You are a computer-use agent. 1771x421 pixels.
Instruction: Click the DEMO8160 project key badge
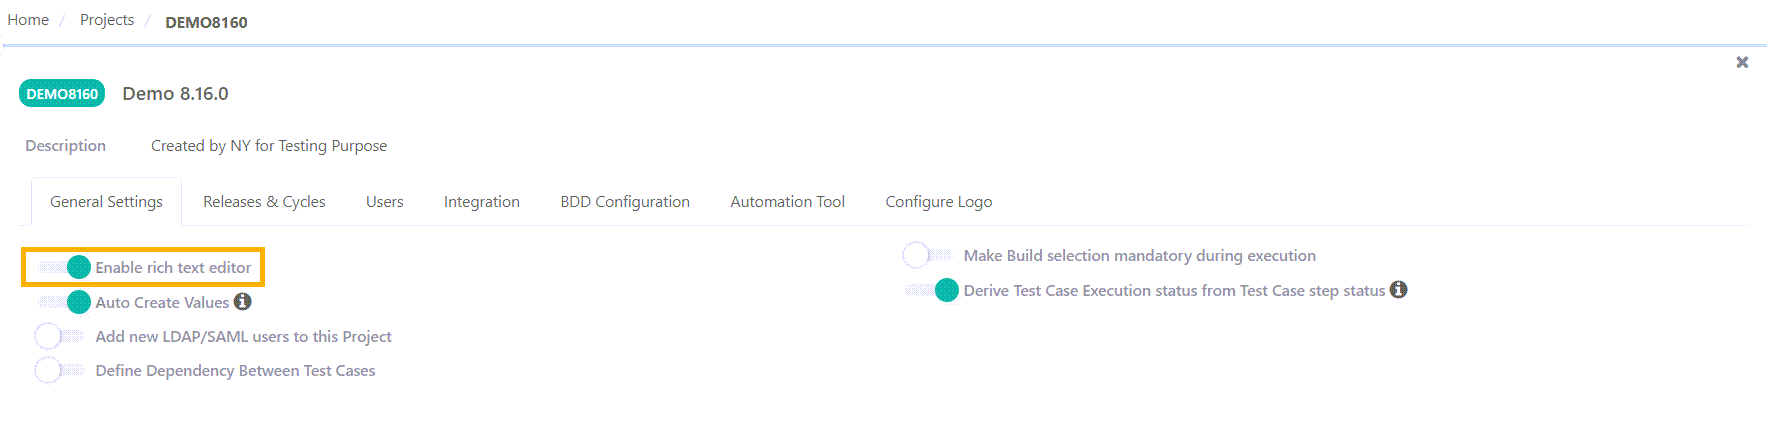point(62,94)
